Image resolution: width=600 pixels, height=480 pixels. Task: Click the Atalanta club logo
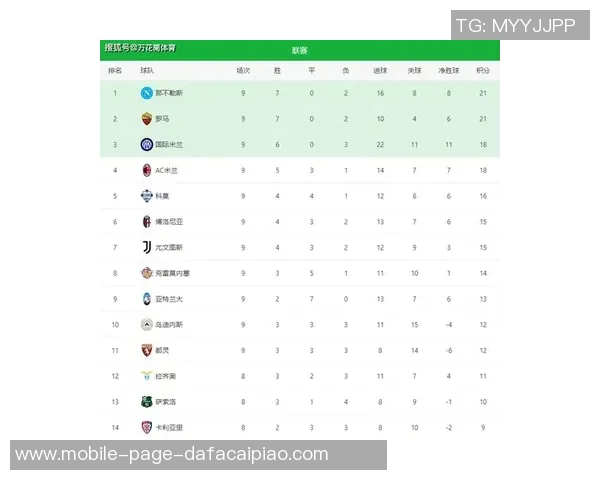tap(147, 299)
